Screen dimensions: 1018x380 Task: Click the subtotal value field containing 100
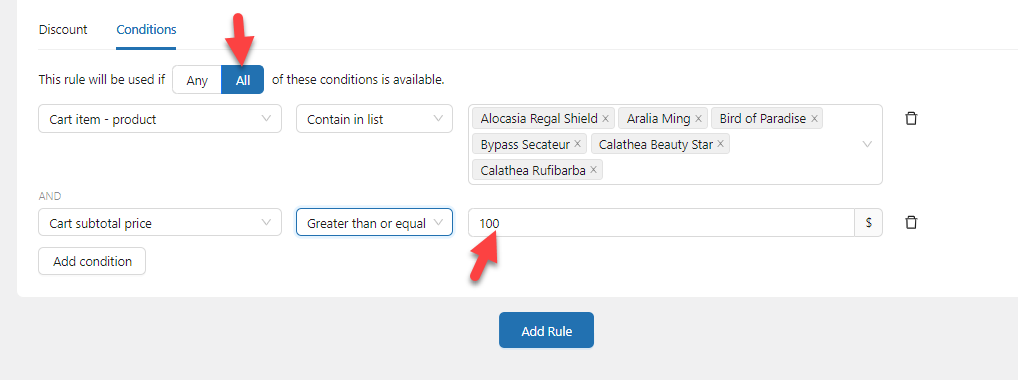tap(662, 223)
